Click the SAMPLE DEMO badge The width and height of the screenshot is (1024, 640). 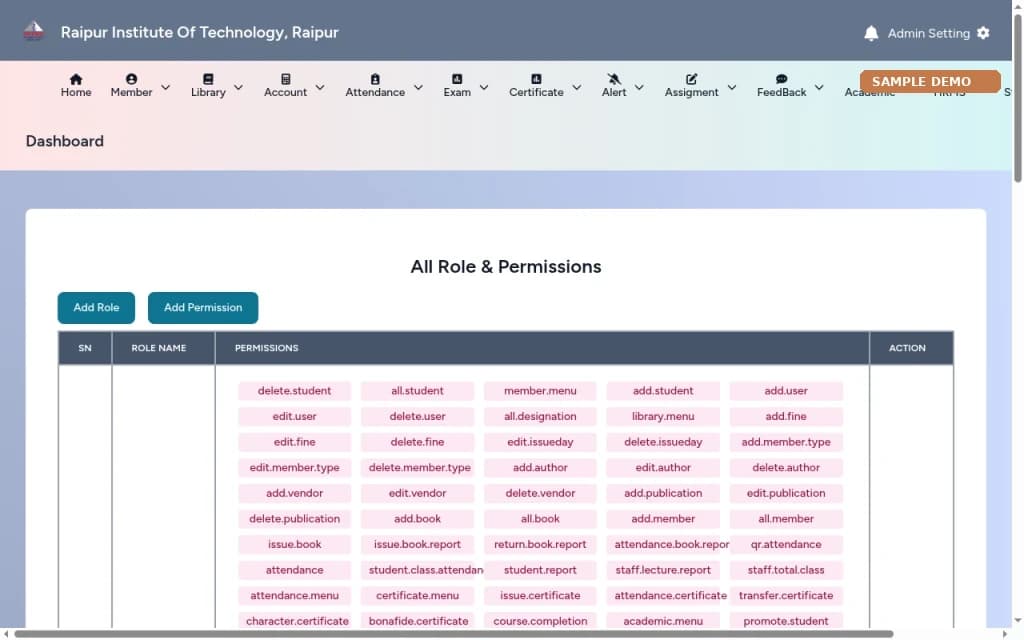(930, 82)
